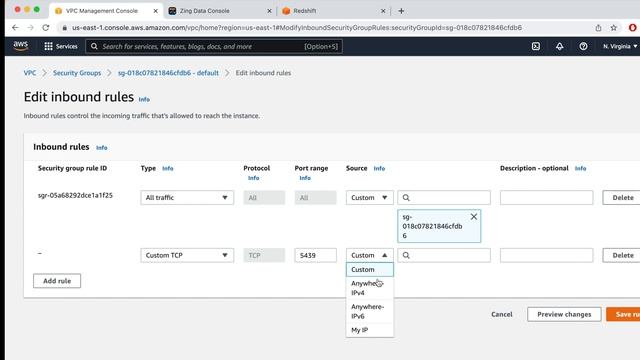Remove the sg-018c07821846cfdb6 source chip
This screenshot has width=640, height=360.
(x=473, y=217)
